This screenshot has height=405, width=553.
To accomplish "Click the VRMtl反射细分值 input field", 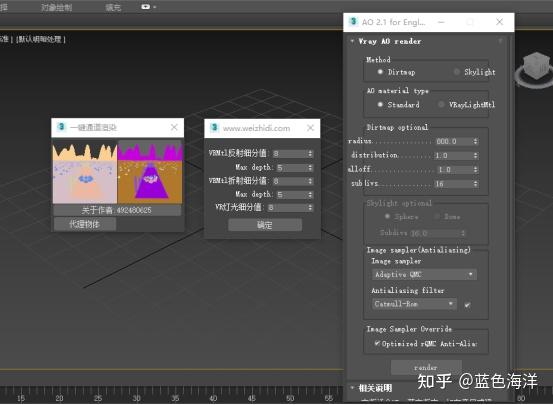I will 290,153.
